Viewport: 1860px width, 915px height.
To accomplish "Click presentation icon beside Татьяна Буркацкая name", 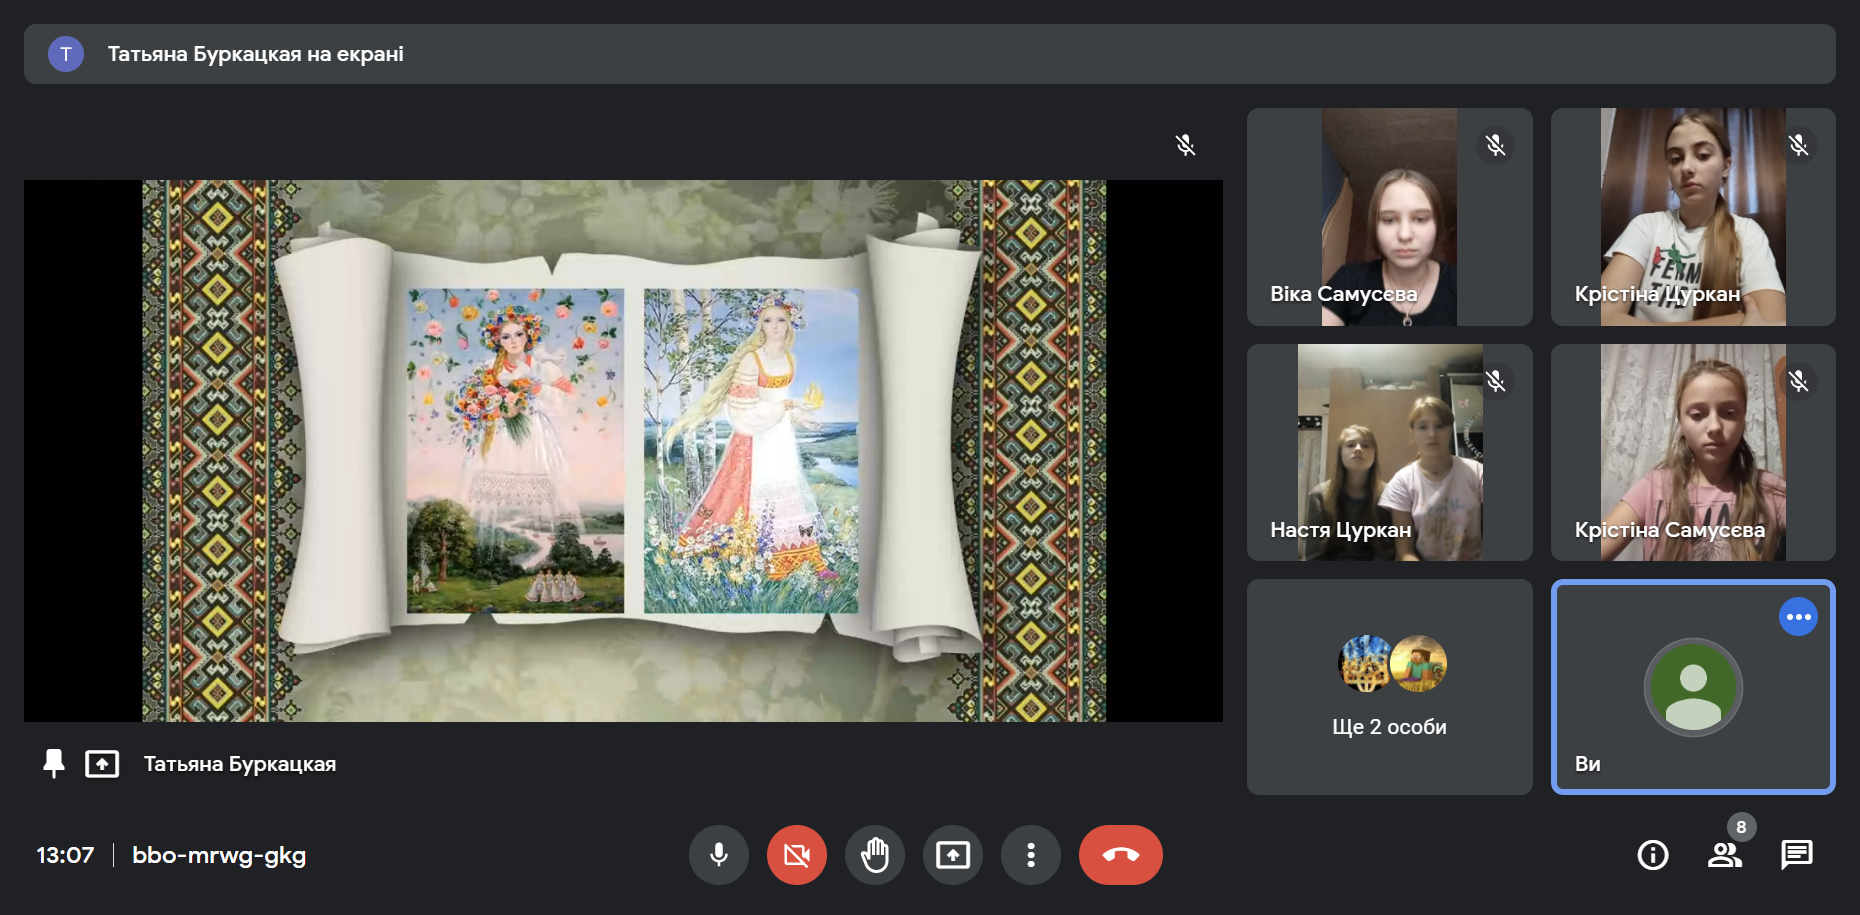I will pyautogui.click(x=102, y=764).
